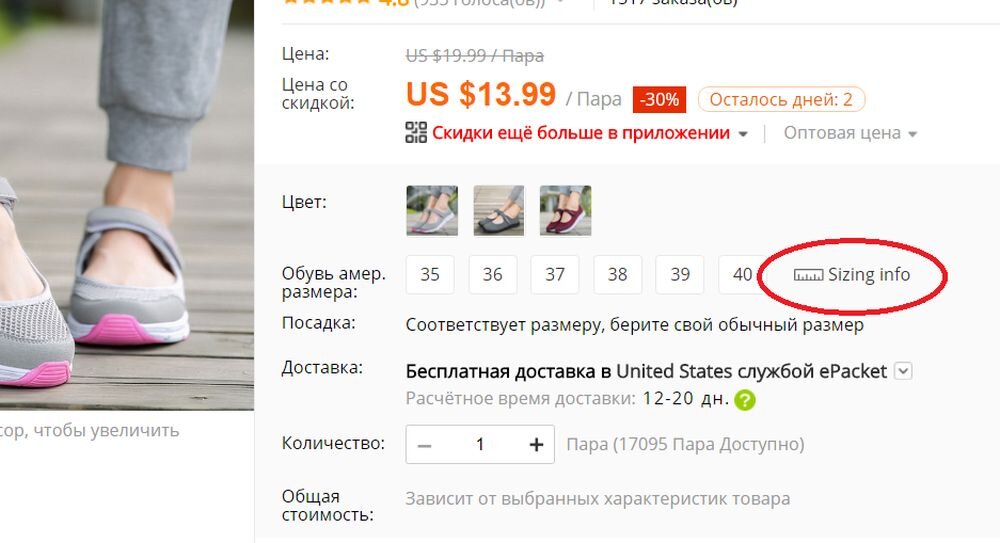
Task: Click the quantity input field
Action: (x=480, y=445)
